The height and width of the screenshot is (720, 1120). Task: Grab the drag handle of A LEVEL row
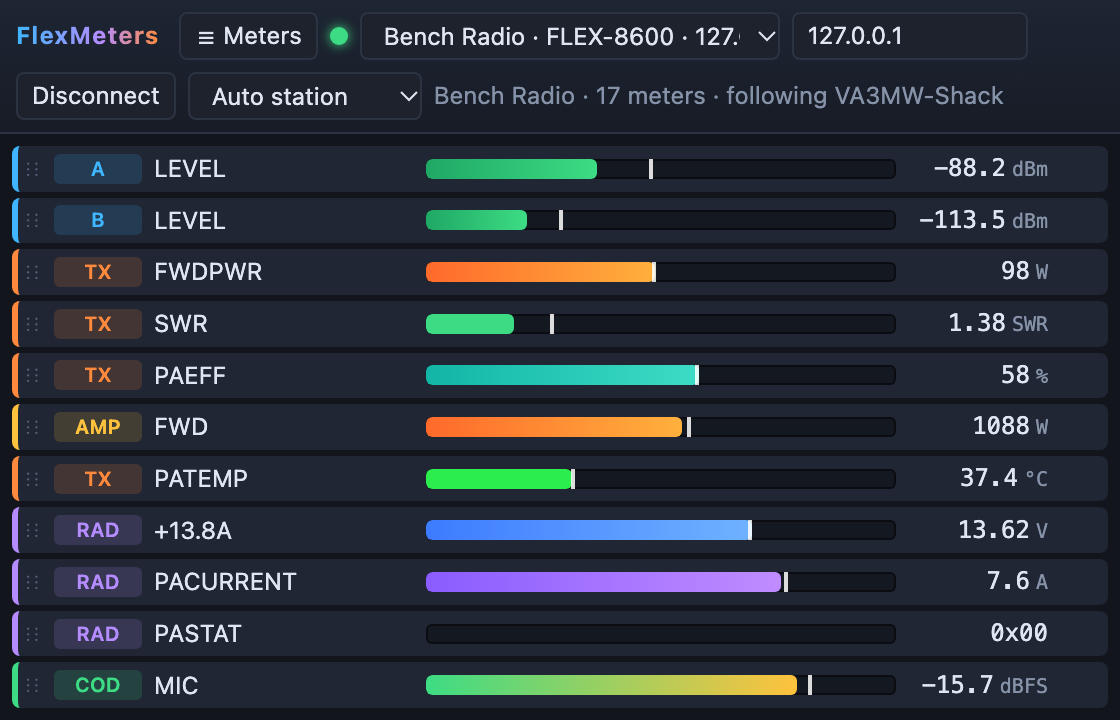[32, 169]
